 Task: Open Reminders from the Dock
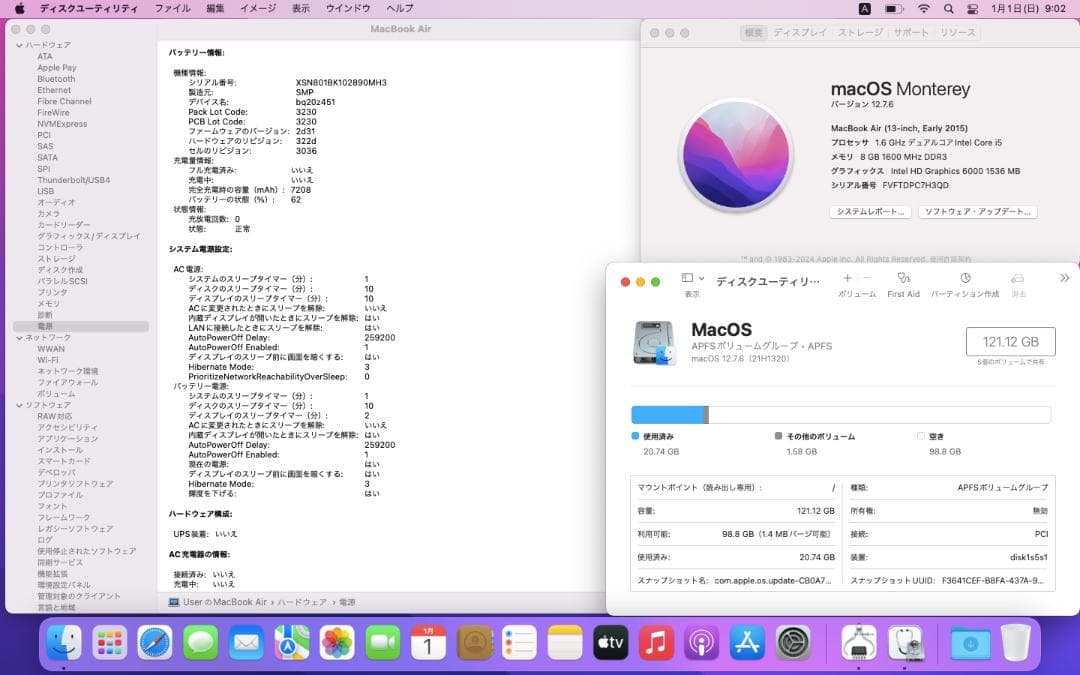(519, 643)
